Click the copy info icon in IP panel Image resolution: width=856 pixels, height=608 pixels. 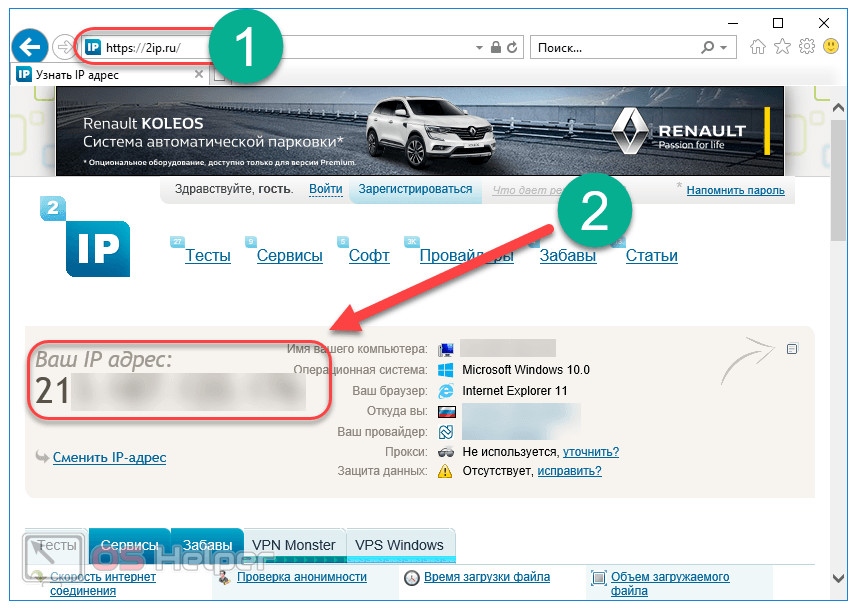[792, 349]
